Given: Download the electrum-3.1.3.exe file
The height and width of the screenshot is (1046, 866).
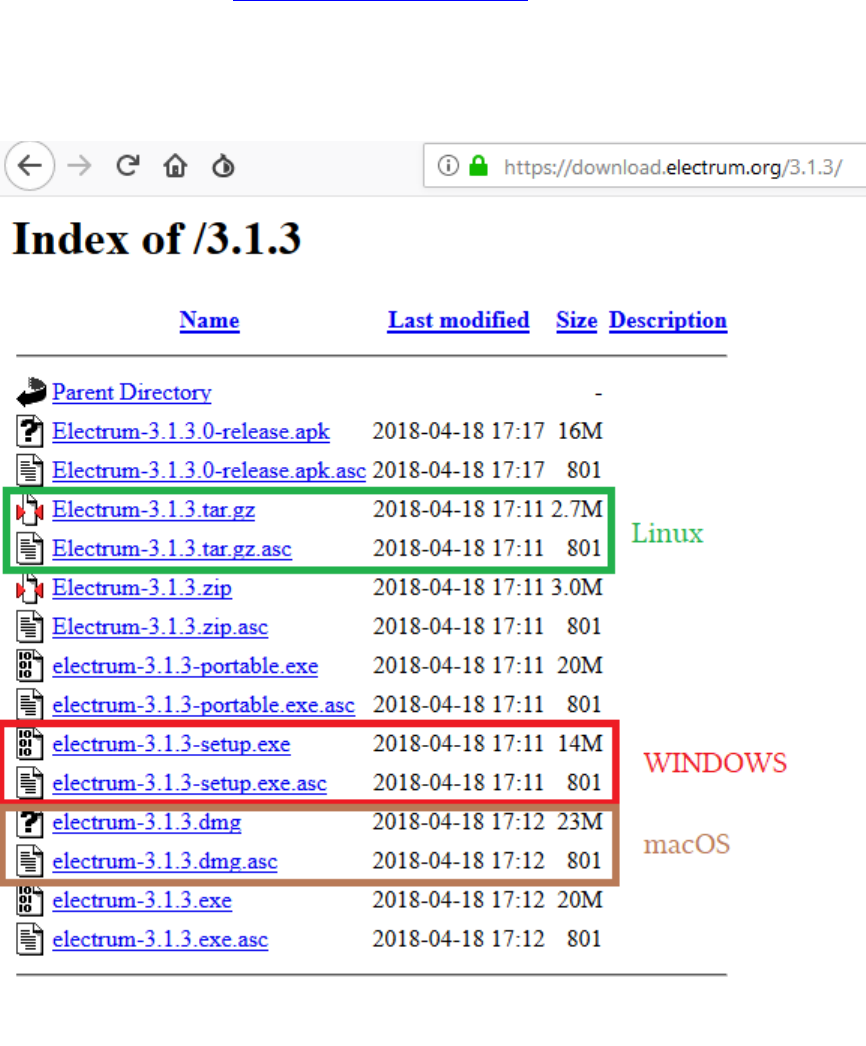Looking at the screenshot, I should click(x=142, y=900).
